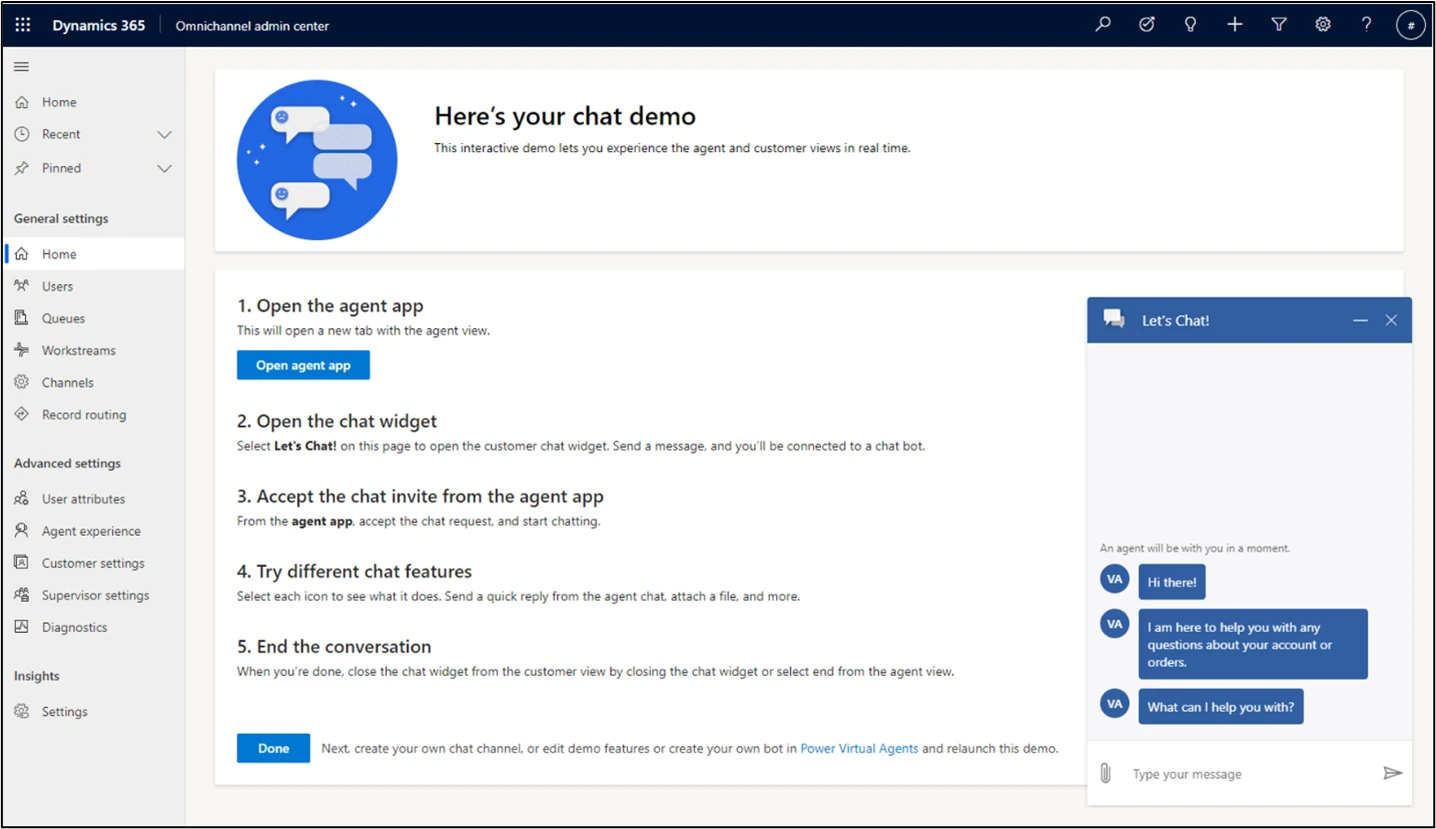
Task: Open the settings gear in the top bar
Action: (1322, 24)
